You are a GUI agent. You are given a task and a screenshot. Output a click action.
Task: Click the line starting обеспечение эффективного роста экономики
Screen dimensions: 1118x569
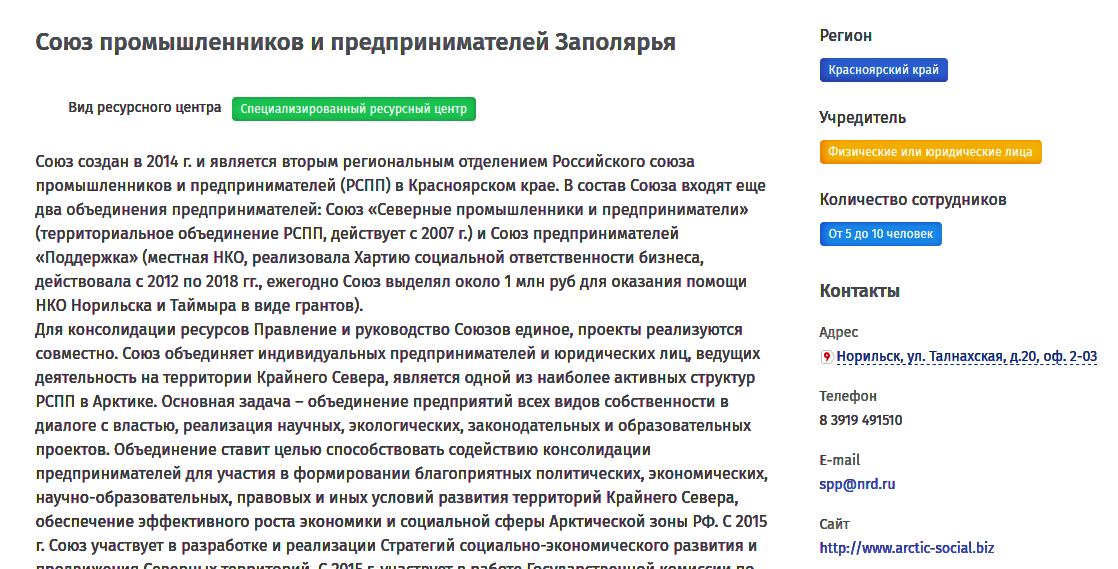click(x=401, y=521)
